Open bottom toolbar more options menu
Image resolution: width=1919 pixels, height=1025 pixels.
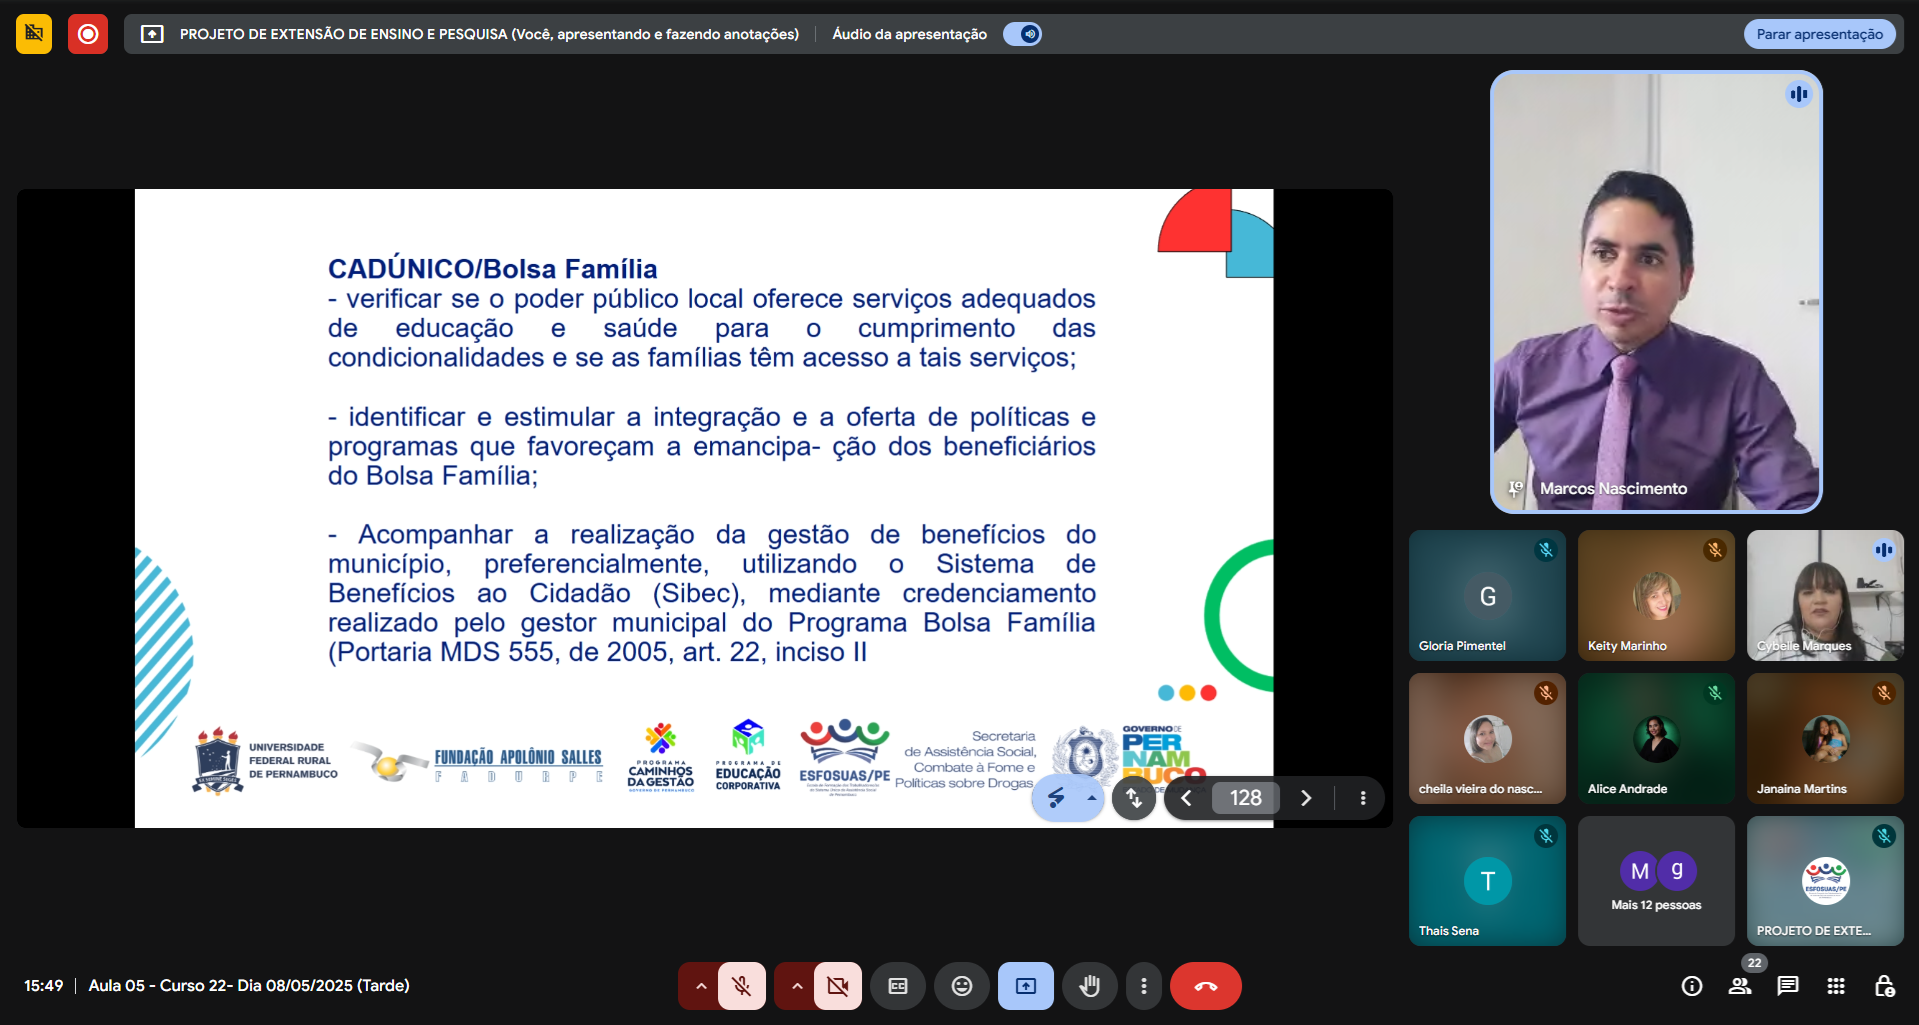point(1144,986)
